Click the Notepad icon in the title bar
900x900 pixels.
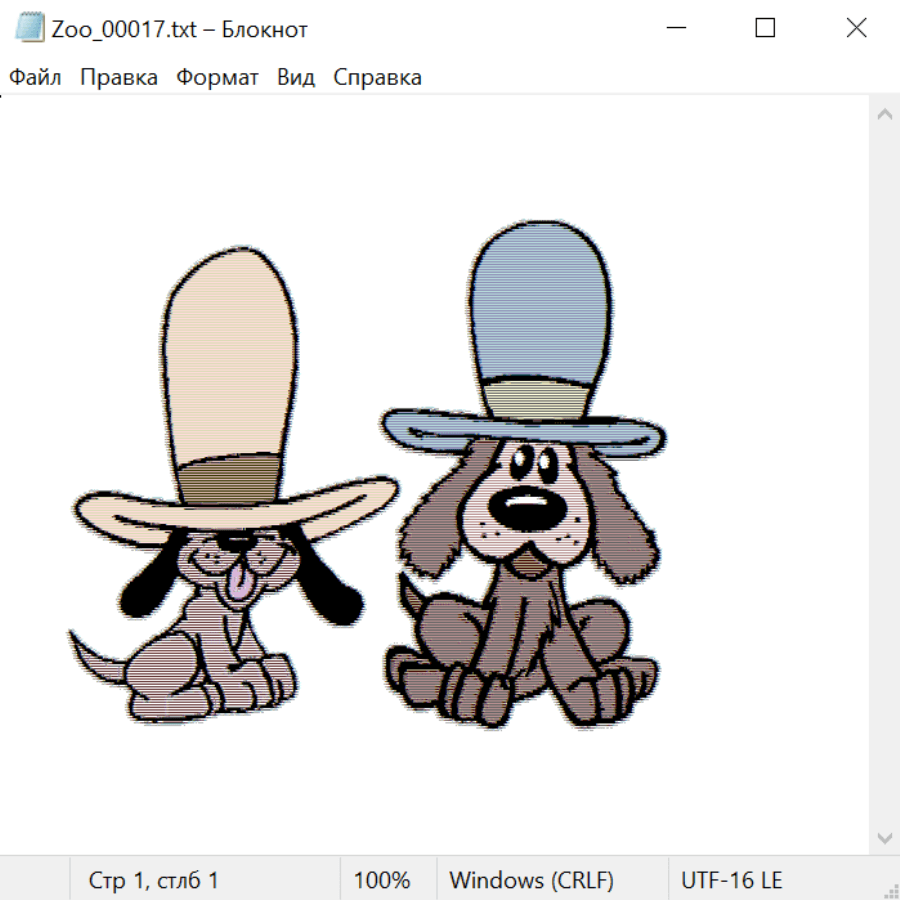[x=30, y=29]
